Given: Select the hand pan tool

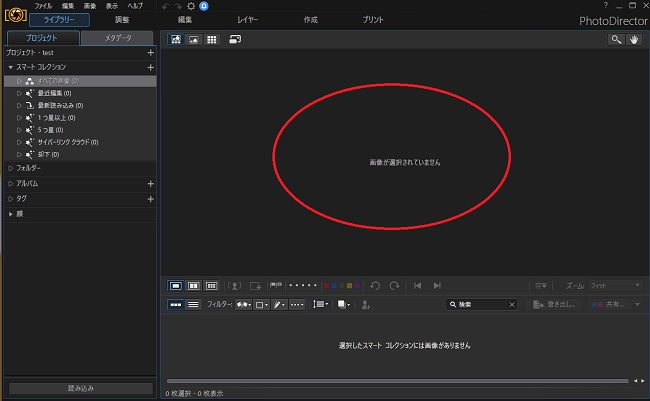Looking at the screenshot, I should (634, 39).
